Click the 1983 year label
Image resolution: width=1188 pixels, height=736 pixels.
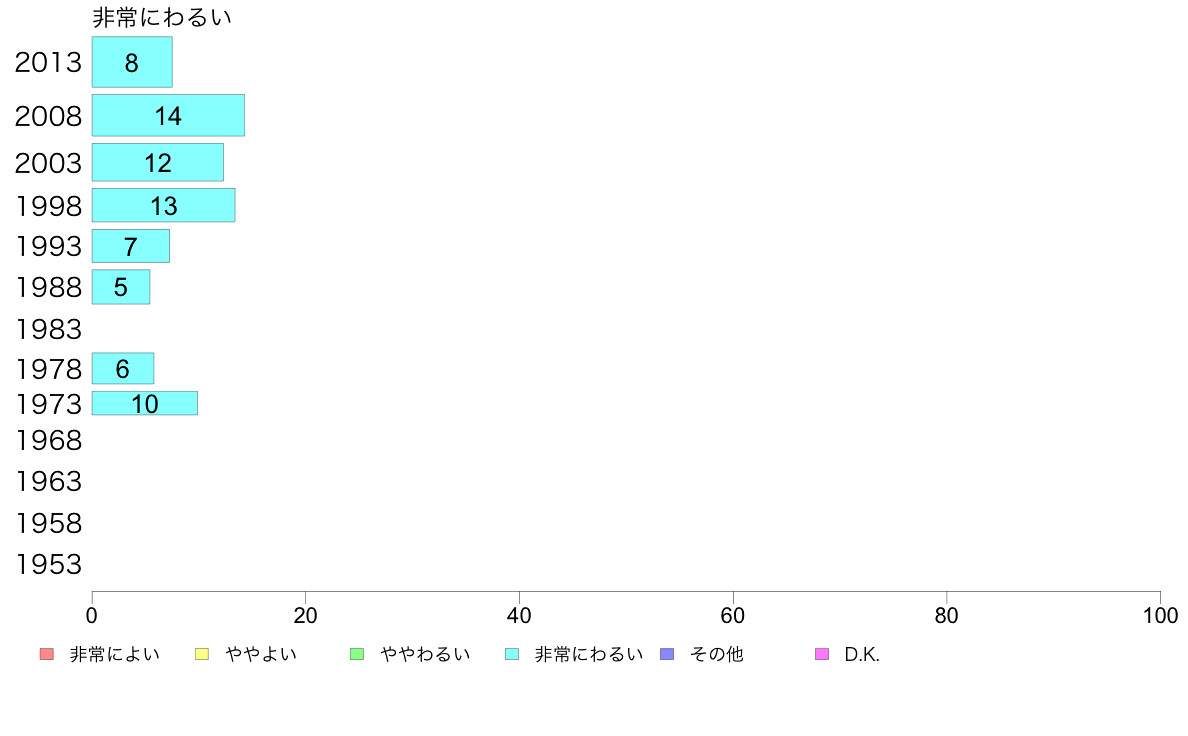click(48, 329)
